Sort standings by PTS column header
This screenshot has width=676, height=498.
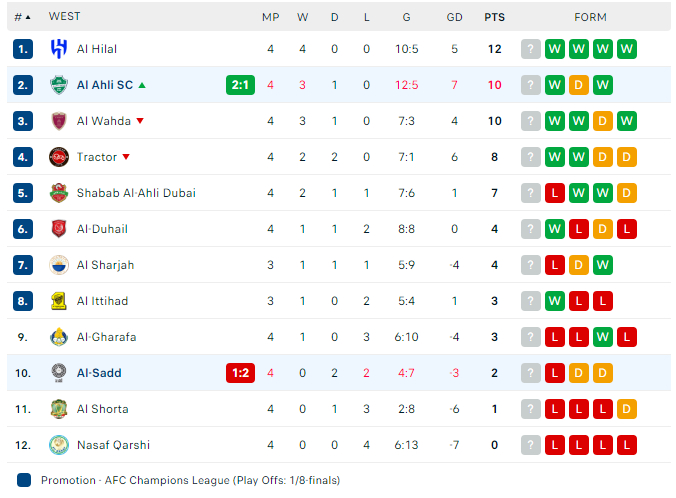pos(494,16)
